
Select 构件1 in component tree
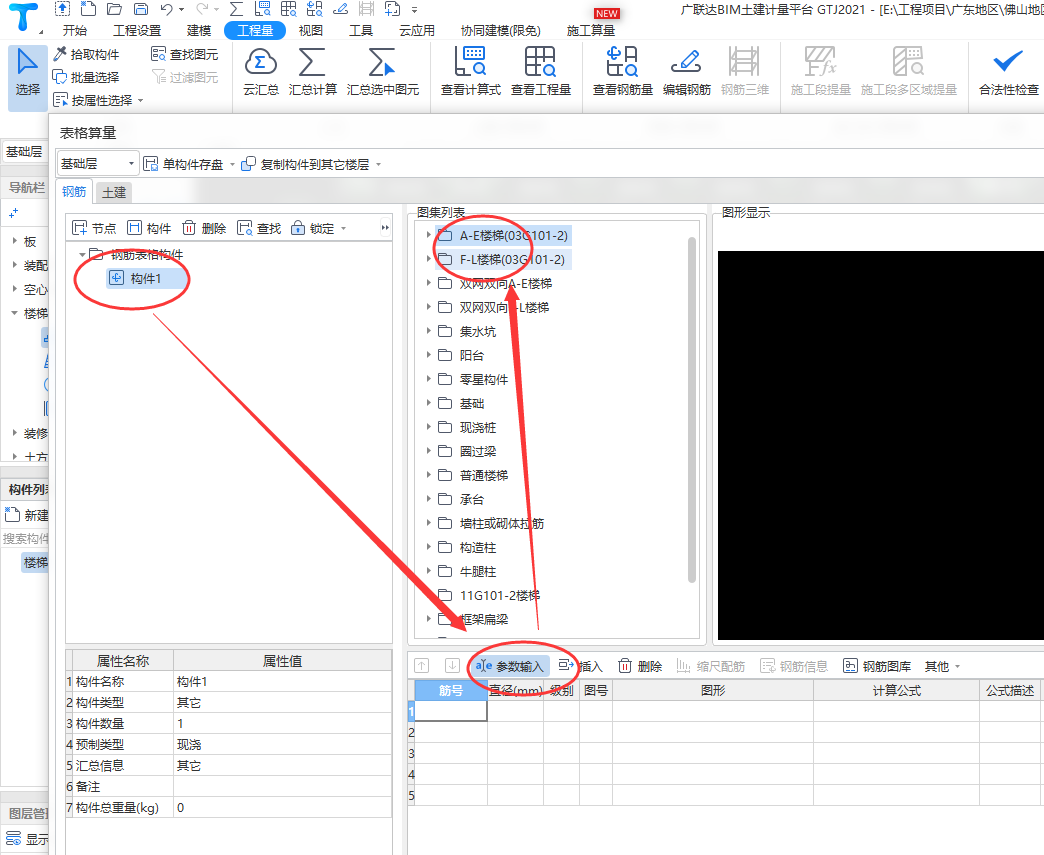tap(145, 278)
